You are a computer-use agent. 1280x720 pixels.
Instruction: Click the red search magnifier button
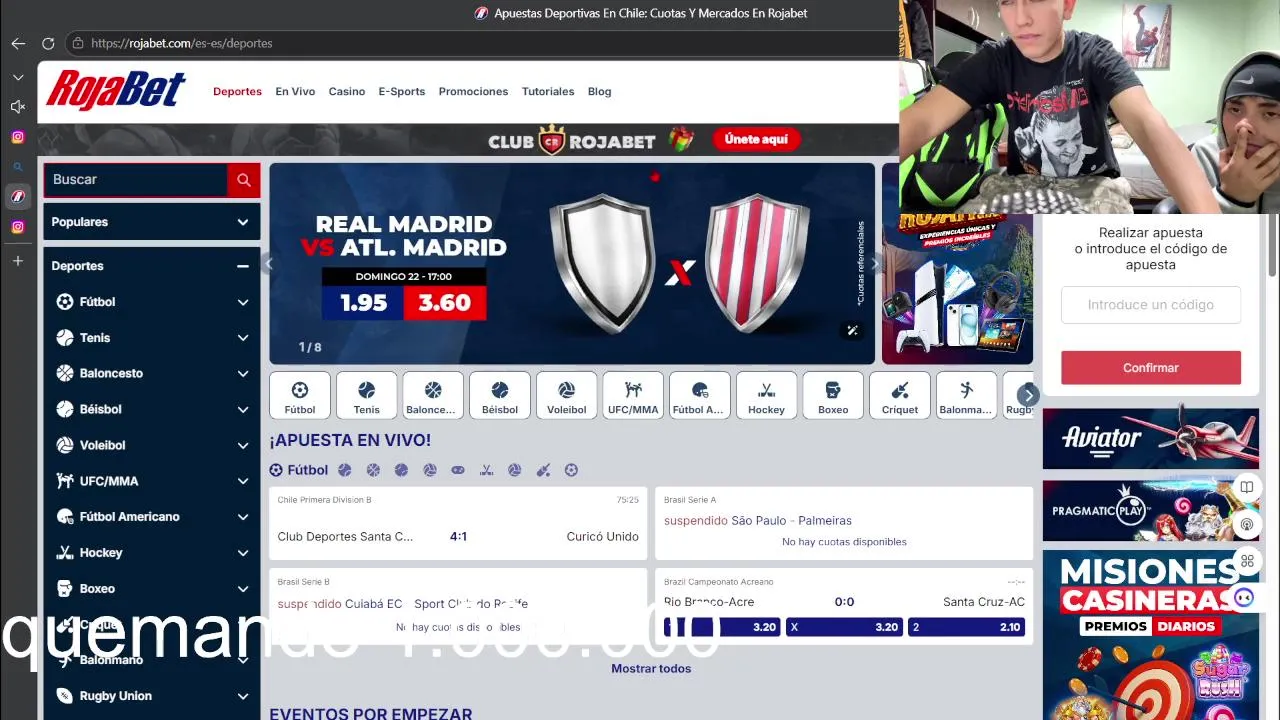pos(244,180)
